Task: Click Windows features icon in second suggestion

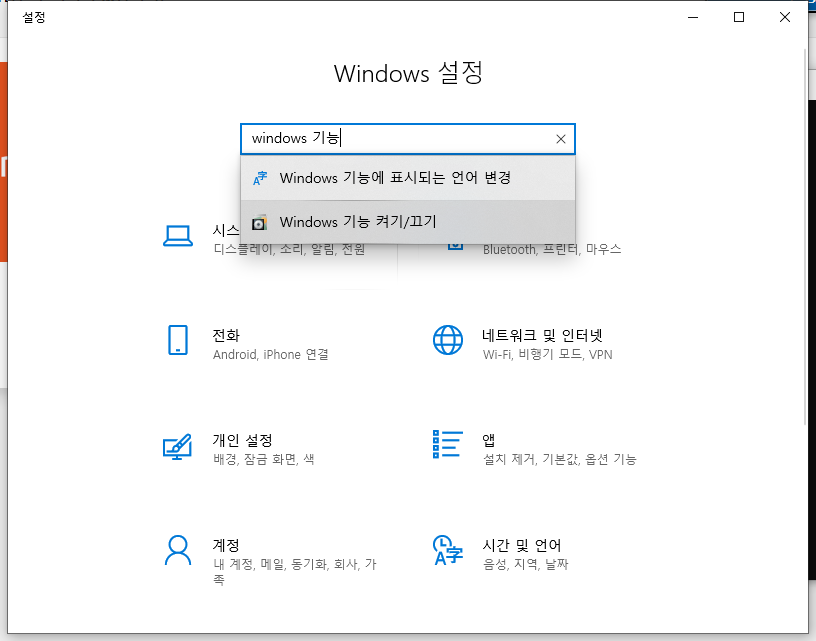Action: click(260, 222)
